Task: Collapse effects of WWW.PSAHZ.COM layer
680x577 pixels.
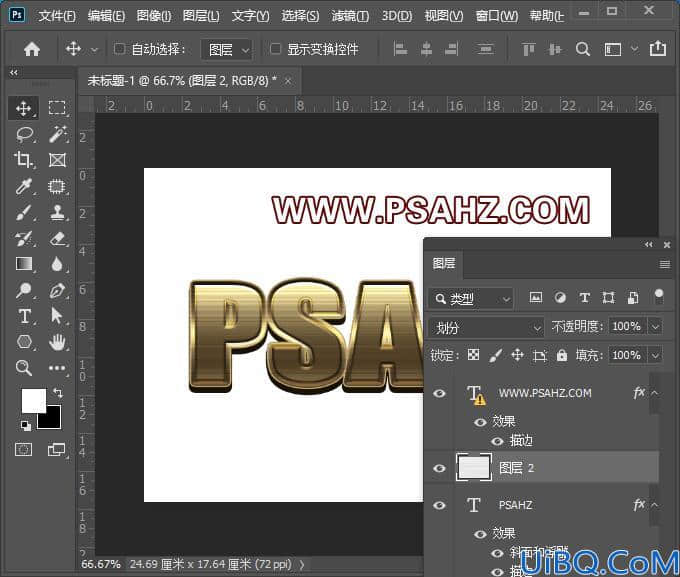Action: point(654,393)
